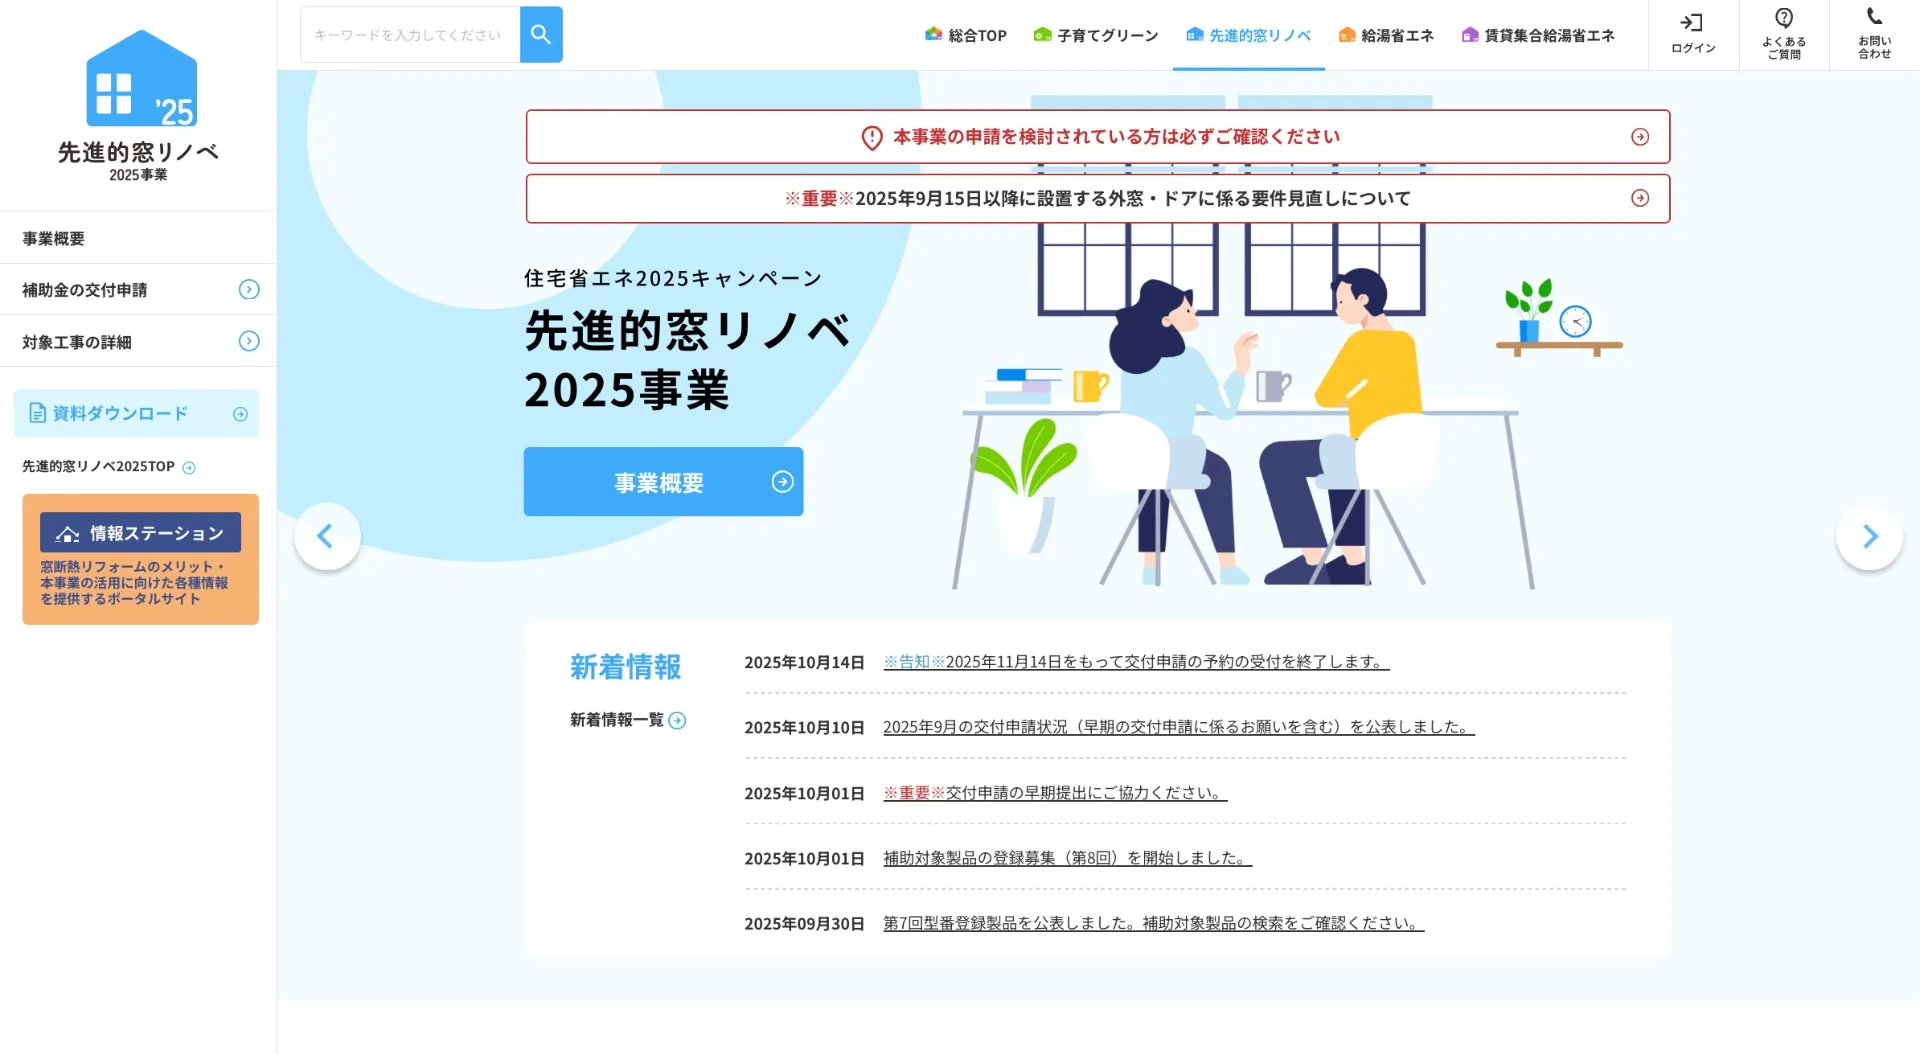Open the red 本事業の申請 notice banner

(x=1097, y=137)
